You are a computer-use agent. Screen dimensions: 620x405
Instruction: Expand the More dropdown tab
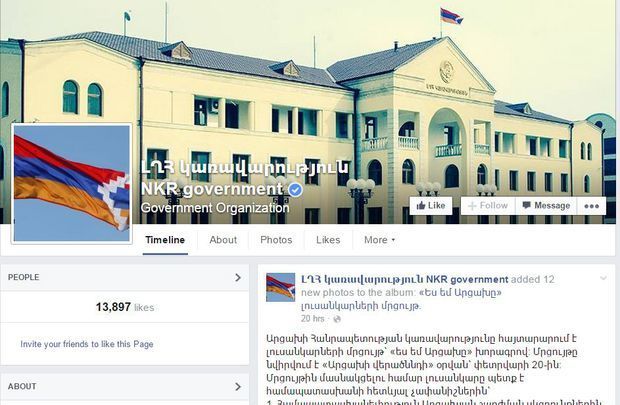pyautogui.click(x=379, y=240)
